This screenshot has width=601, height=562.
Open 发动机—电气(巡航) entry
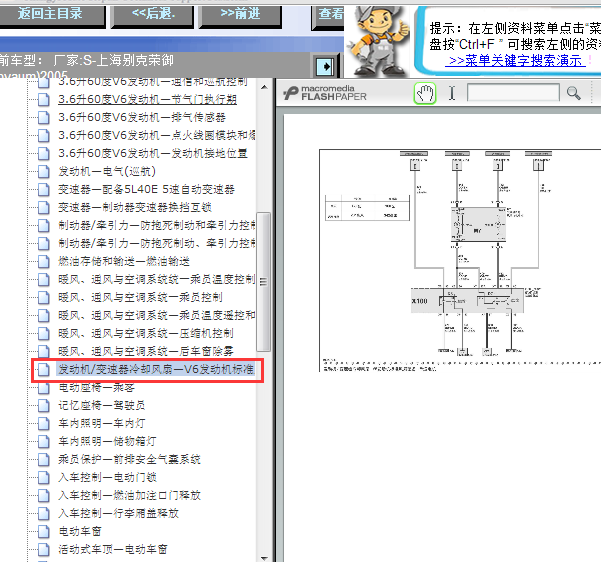click(107, 171)
